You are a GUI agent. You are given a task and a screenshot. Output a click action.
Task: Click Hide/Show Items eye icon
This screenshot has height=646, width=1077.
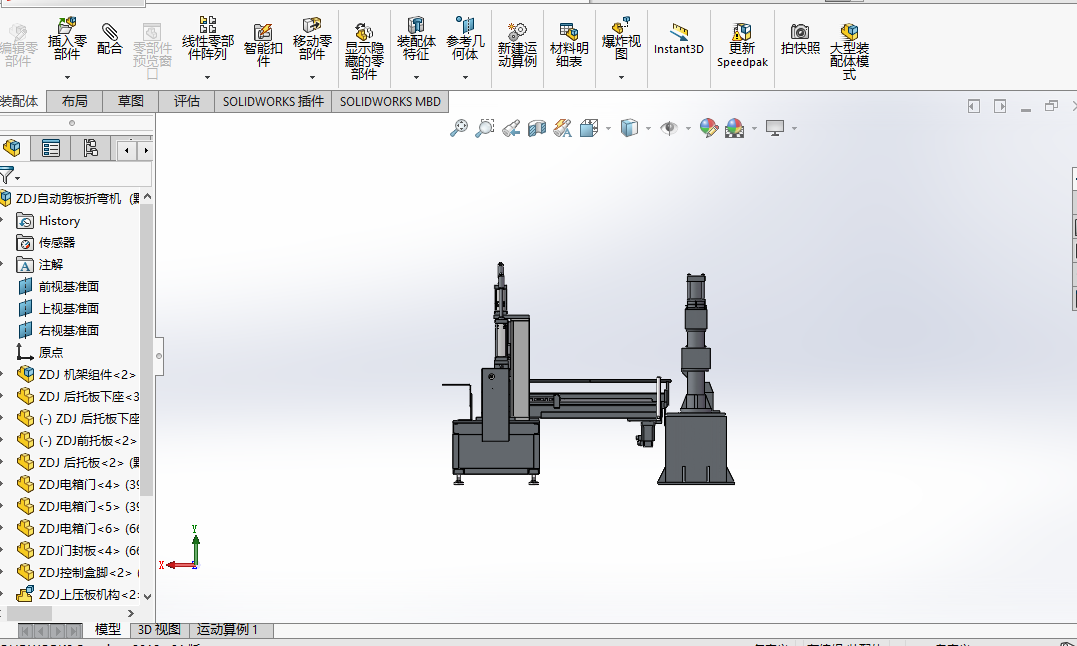click(x=668, y=128)
